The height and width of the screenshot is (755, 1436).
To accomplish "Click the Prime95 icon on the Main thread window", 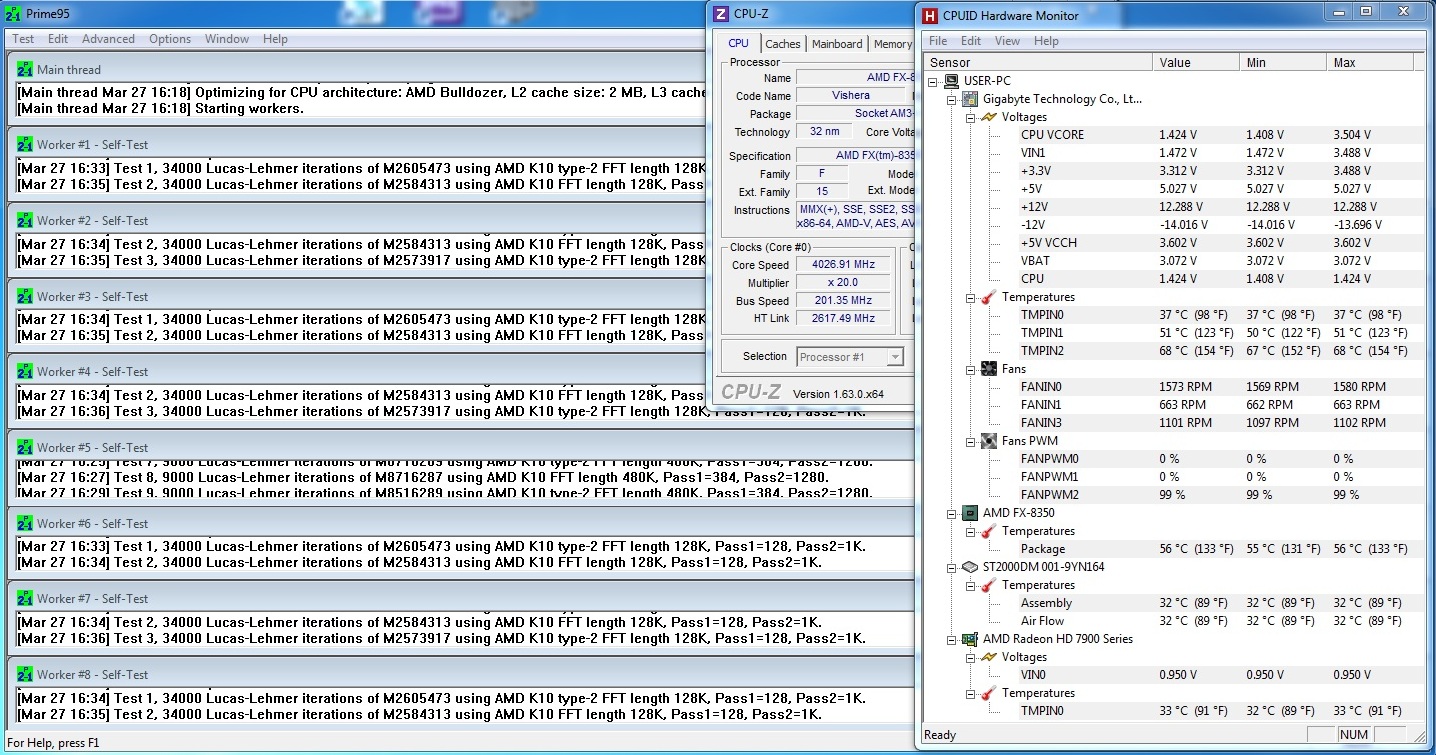I will pos(25,69).
